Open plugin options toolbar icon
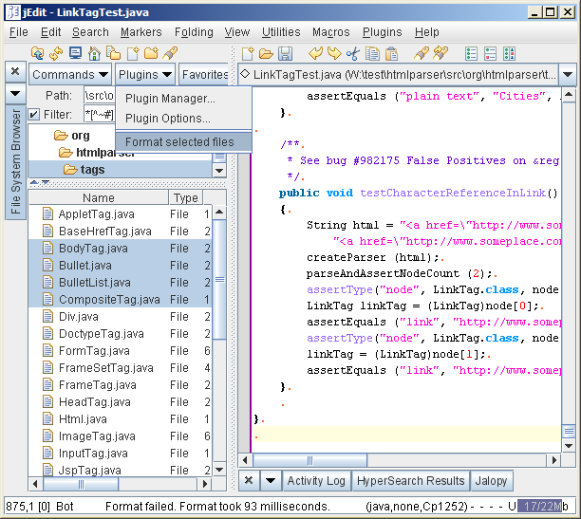The image size is (581, 519). pyautogui.click(x=509, y=54)
